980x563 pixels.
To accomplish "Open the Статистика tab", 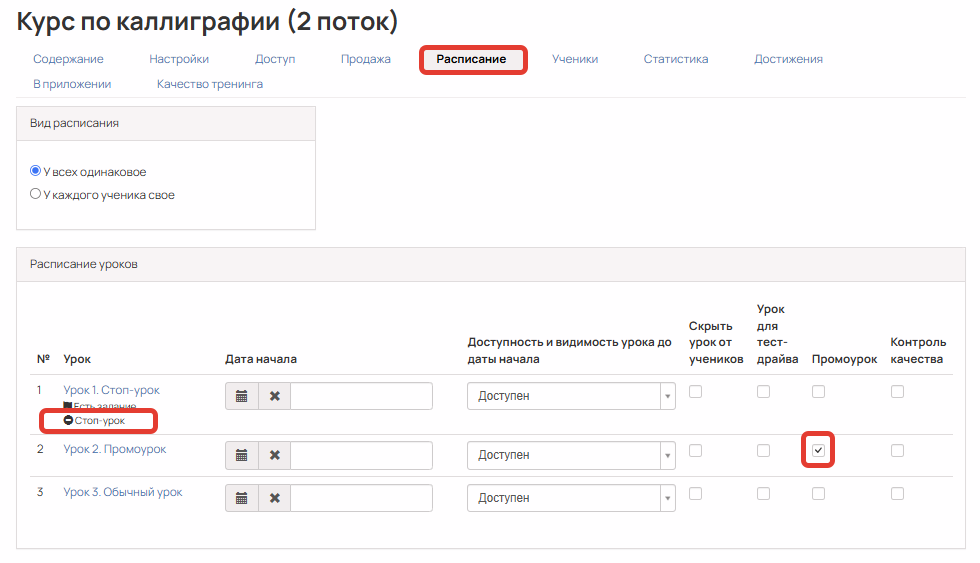I will coord(676,59).
